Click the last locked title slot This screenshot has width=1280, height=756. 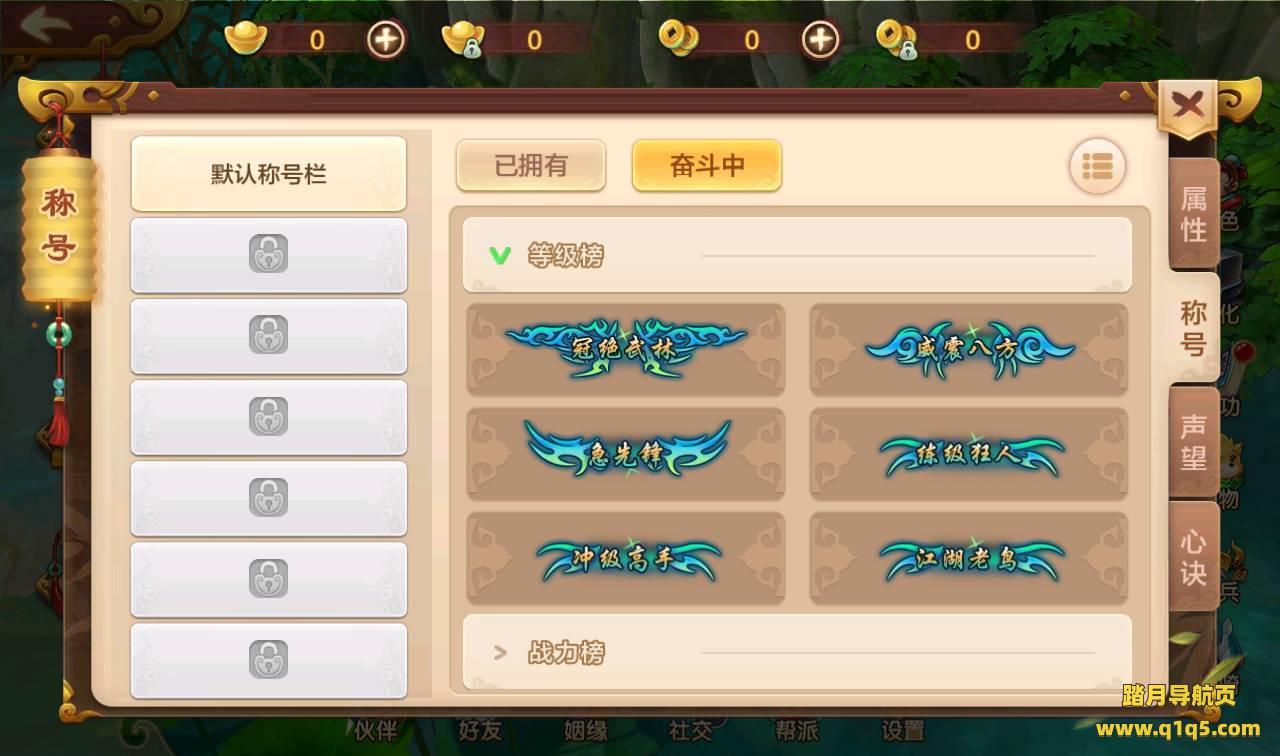pyautogui.click(x=269, y=660)
